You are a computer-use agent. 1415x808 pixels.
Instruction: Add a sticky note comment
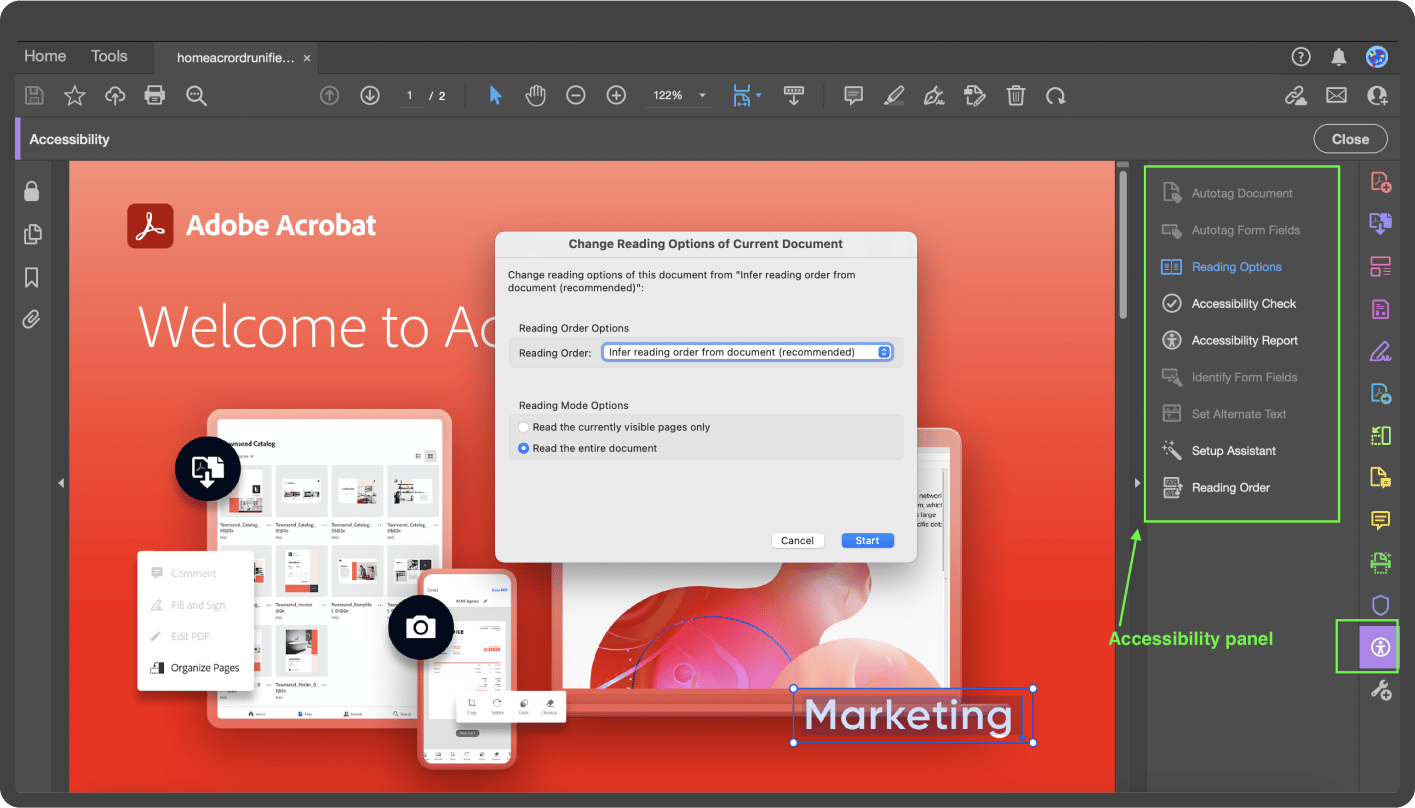pyautogui.click(x=853, y=96)
